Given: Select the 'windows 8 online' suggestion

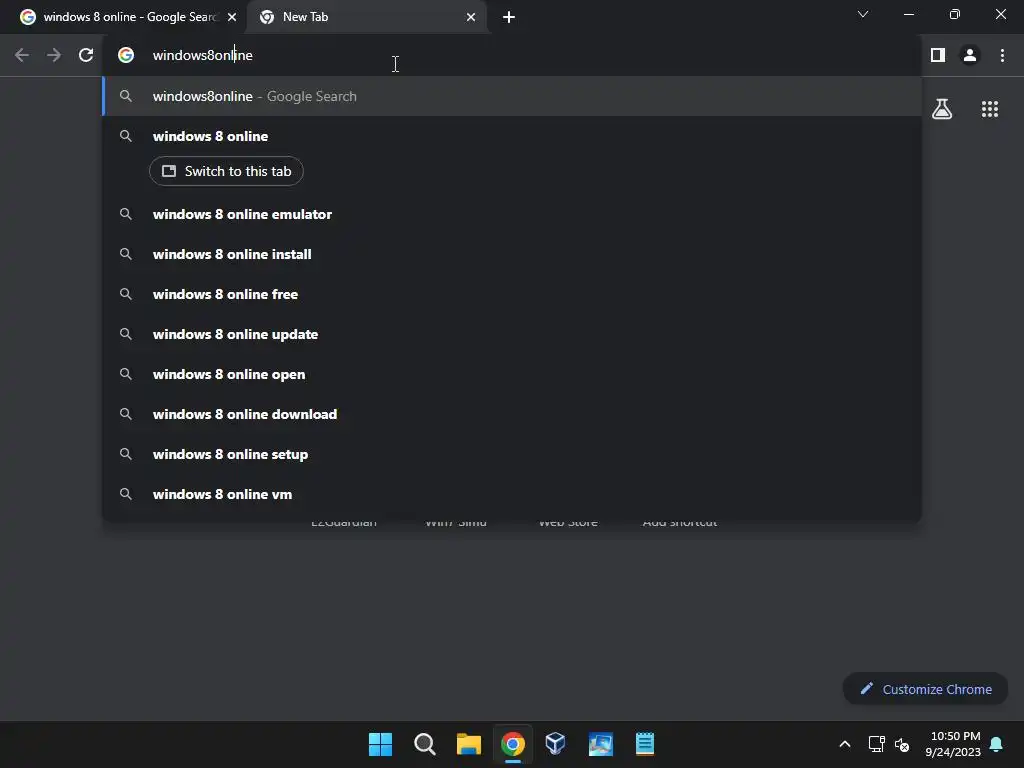Looking at the screenshot, I should pos(513,136).
